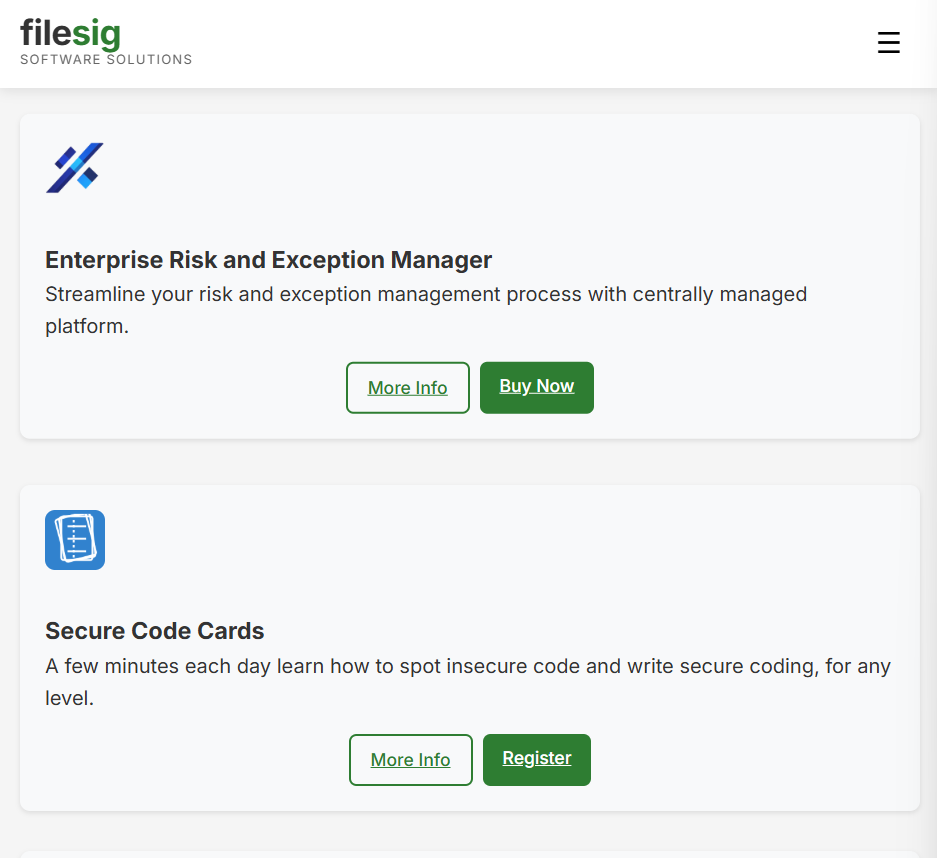Select the Secure Code Cards heading

click(155, 631)
